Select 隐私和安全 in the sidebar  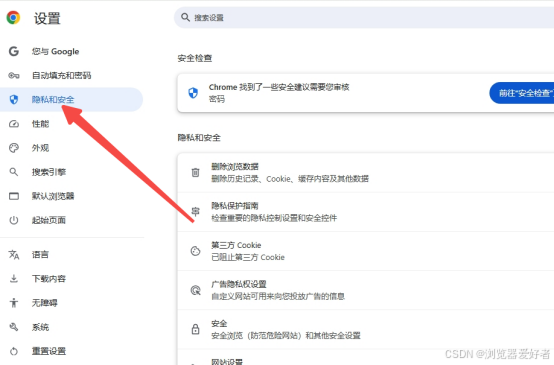click(71, 100)
